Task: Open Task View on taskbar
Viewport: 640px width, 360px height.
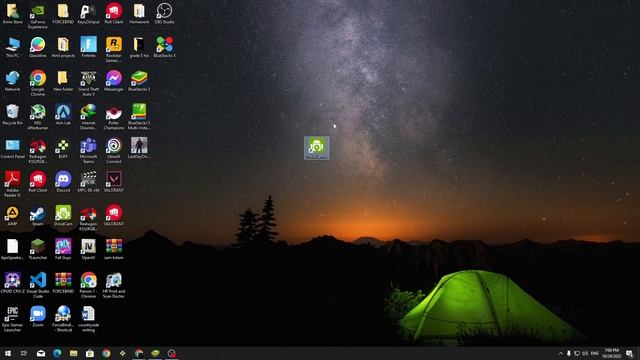Action: [24, 353]
